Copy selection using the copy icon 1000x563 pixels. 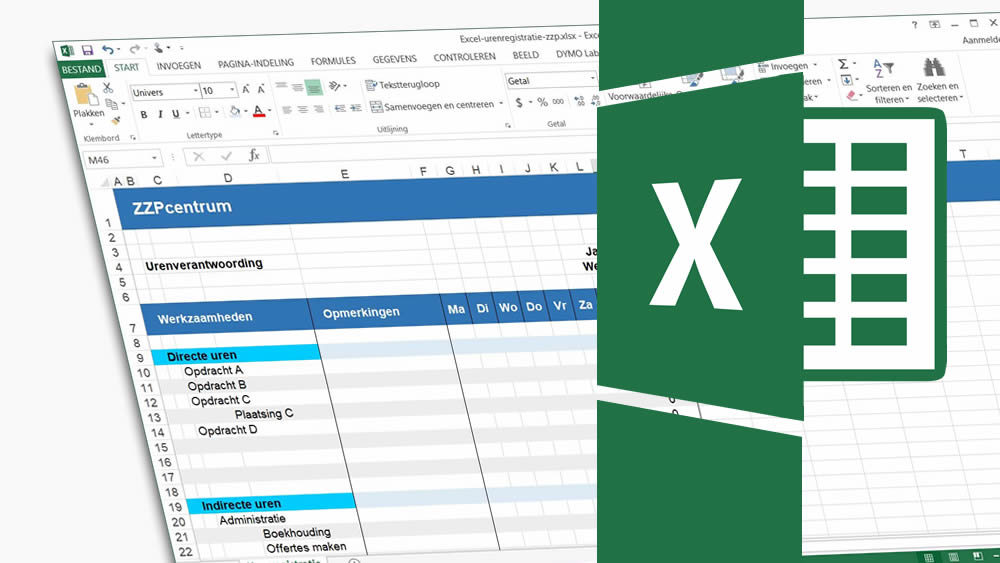click(111, 104)
